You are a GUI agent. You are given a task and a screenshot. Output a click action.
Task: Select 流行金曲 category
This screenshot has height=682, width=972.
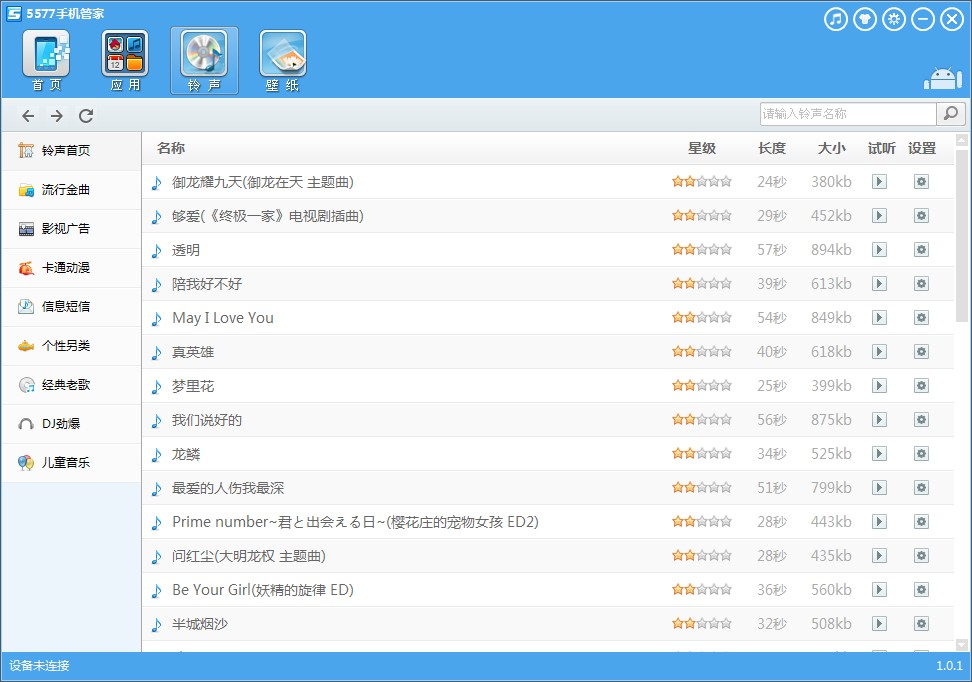pyautogui.click(x=71, y=190)
